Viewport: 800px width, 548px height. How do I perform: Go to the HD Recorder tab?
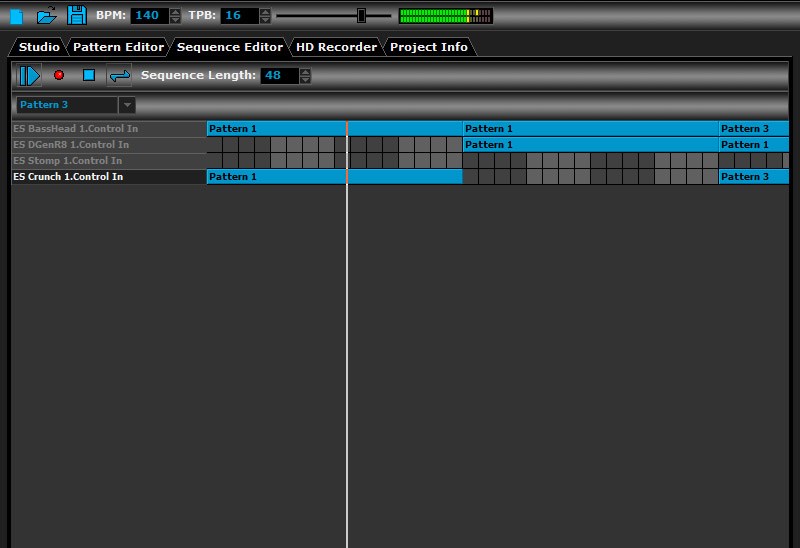pyautogui.click(x=336, y=47)
